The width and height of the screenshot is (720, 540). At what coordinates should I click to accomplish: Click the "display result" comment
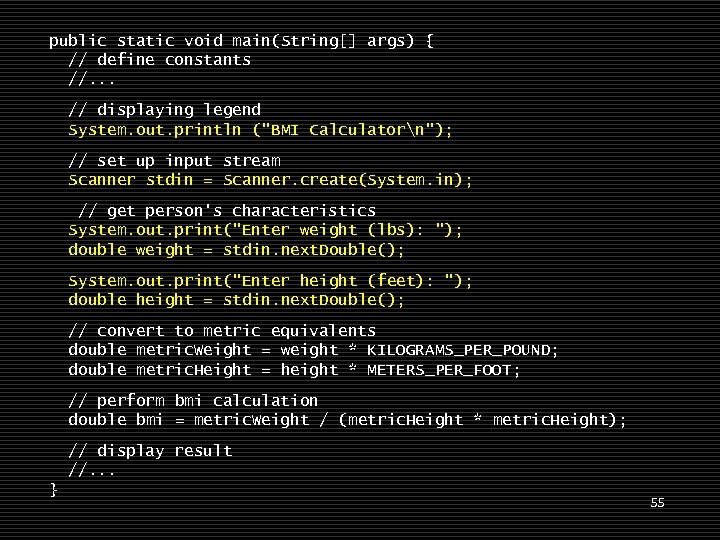(x=150, y=451)
